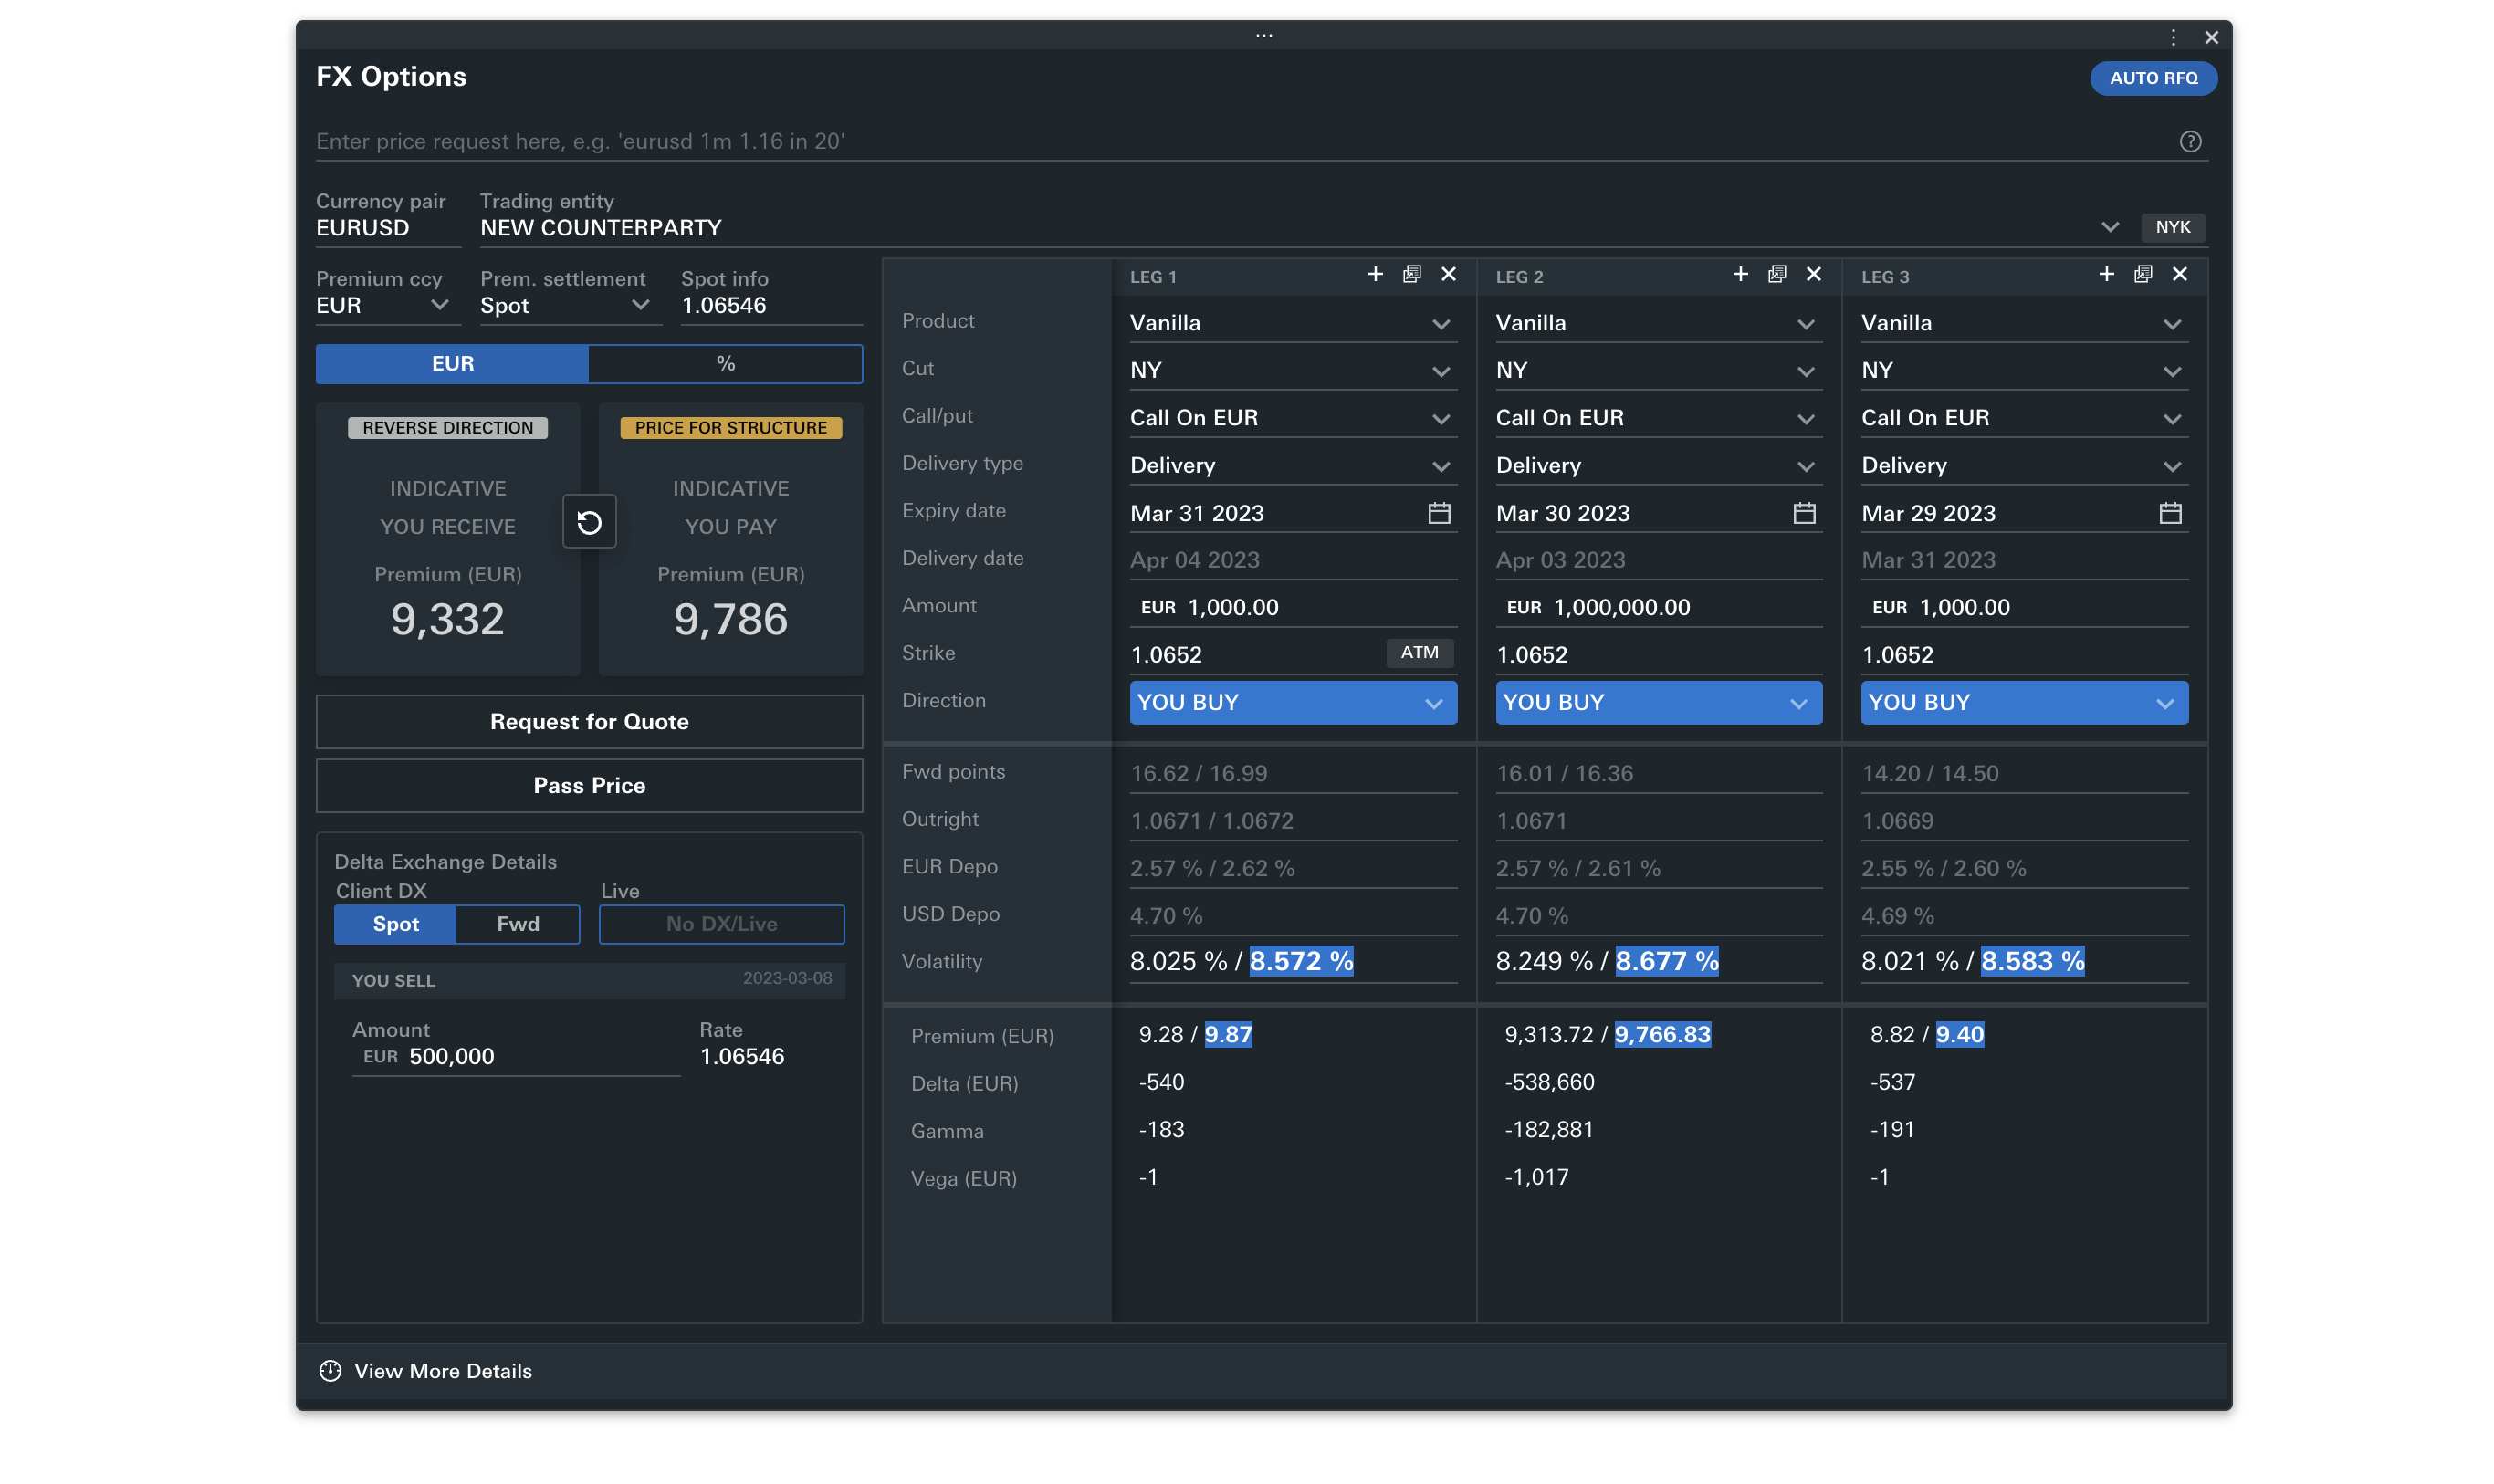Add a new leg using Leg 2's plus icon
Image resolution: width=2494 pixels, height=1484 pixels.
1740,274
